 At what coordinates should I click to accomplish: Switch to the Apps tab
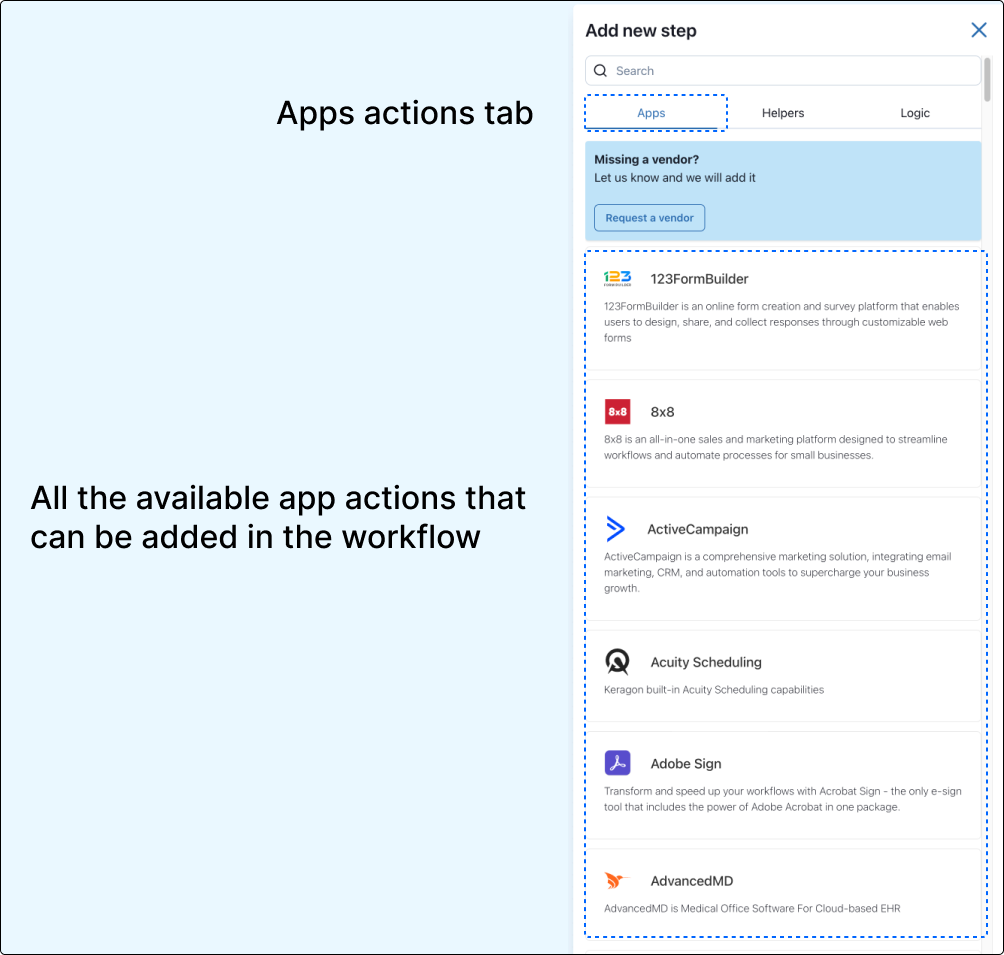coord(651,113)
